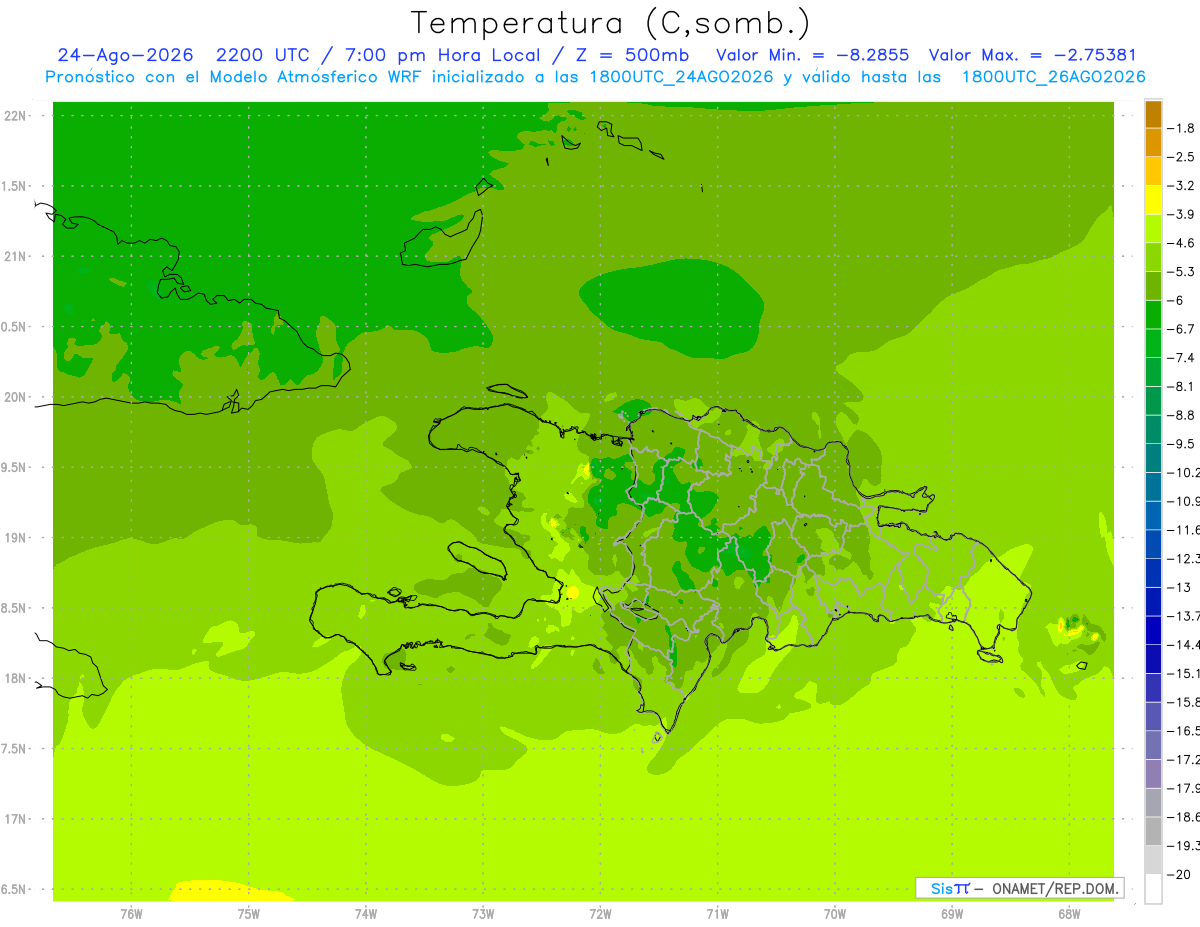
Task: Click the "69W" longitude label
Action: (x=952, y=914)
